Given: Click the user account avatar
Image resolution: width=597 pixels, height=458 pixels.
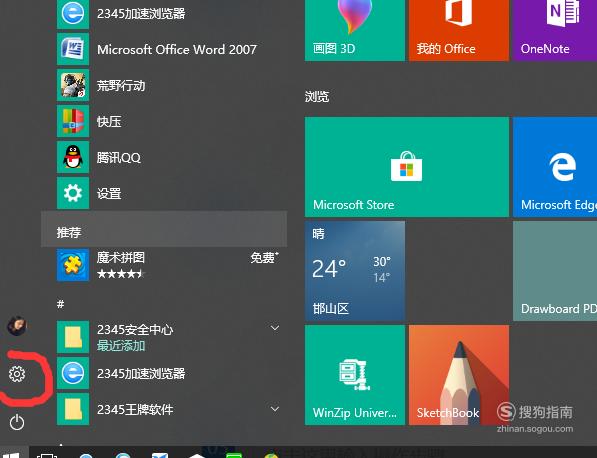Looking at the screenshot, I should tap(17, 326).
